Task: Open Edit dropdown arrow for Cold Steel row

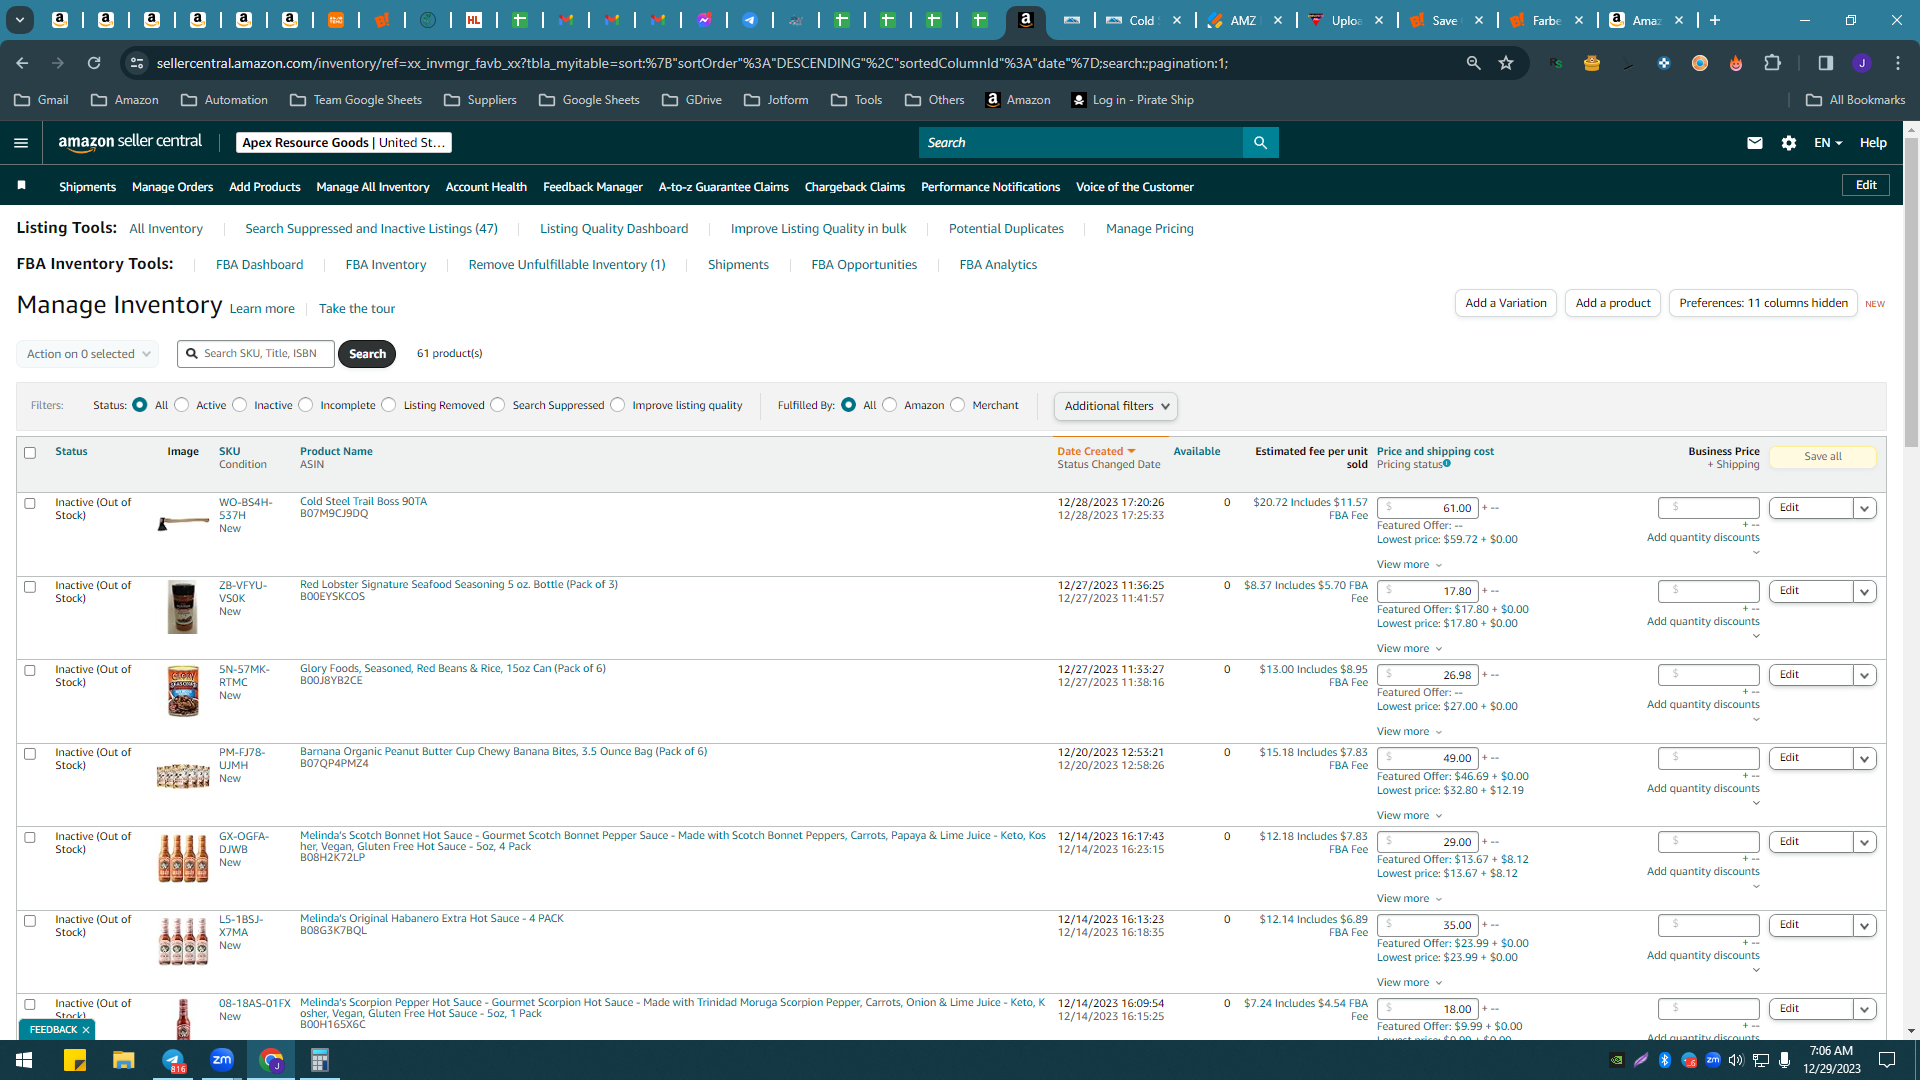Action: click(1864, 508)
